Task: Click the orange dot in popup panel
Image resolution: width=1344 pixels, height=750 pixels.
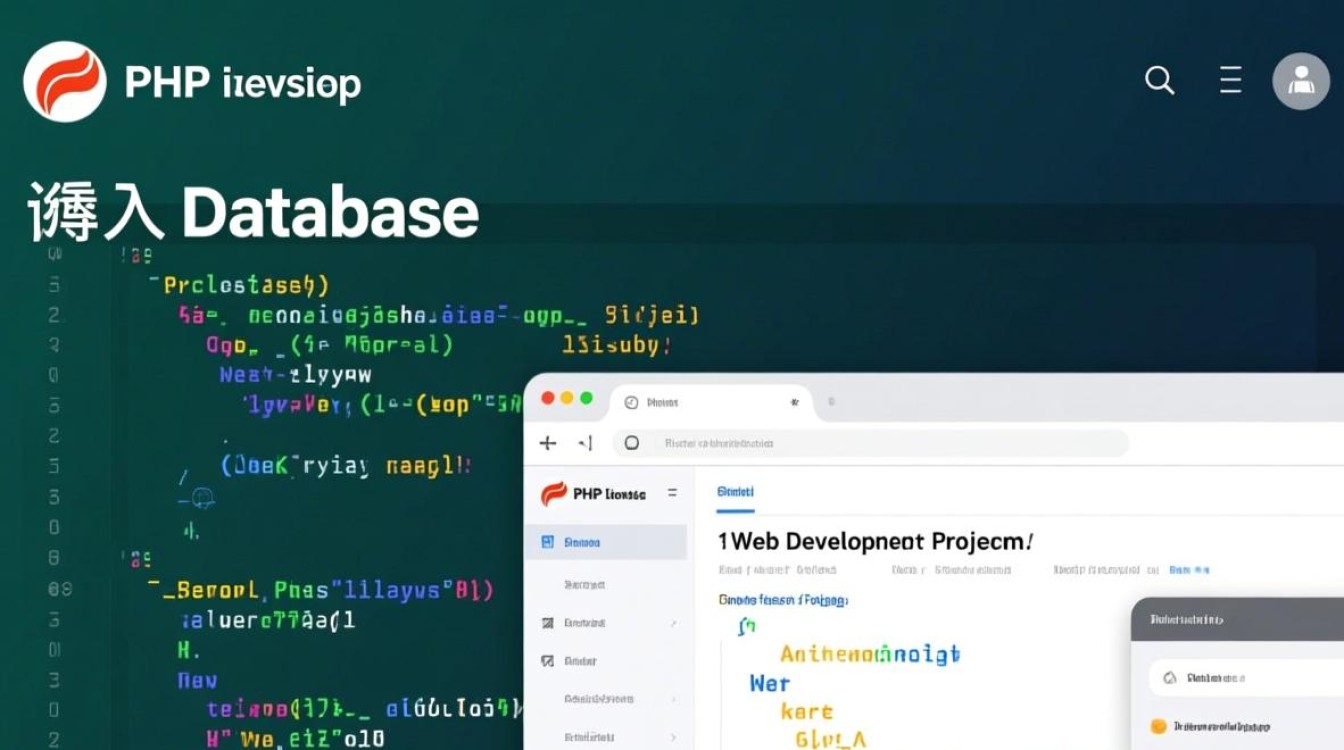Action: click(x=1159, y=726)
